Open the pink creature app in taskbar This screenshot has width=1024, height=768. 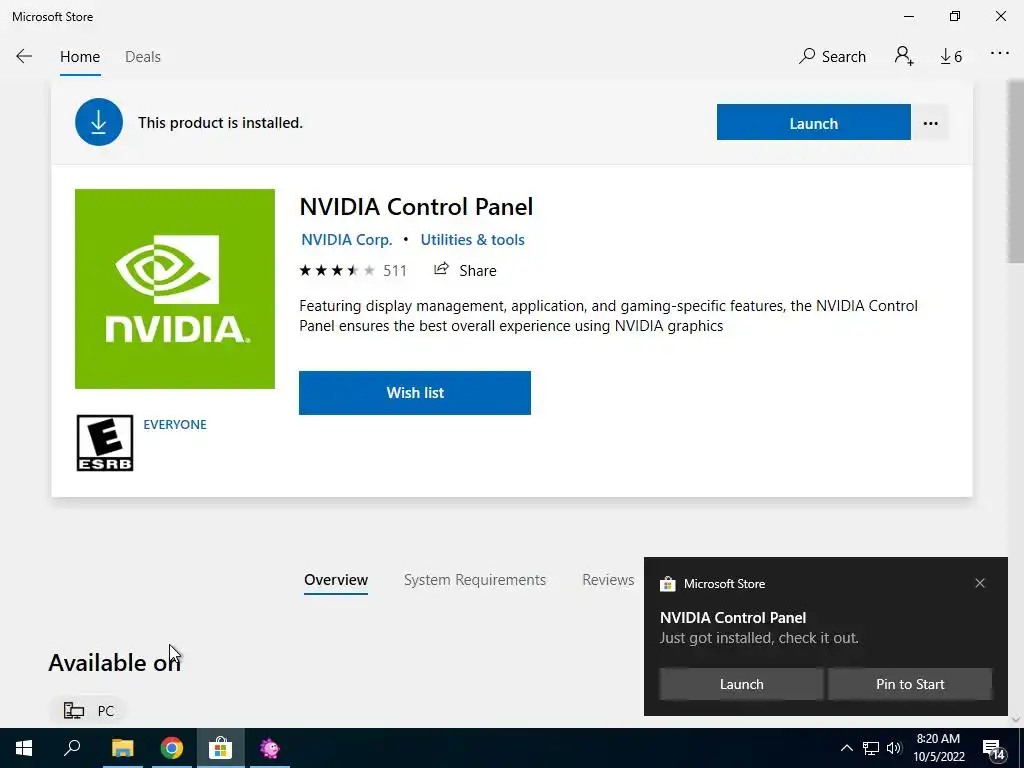[270, 748]
